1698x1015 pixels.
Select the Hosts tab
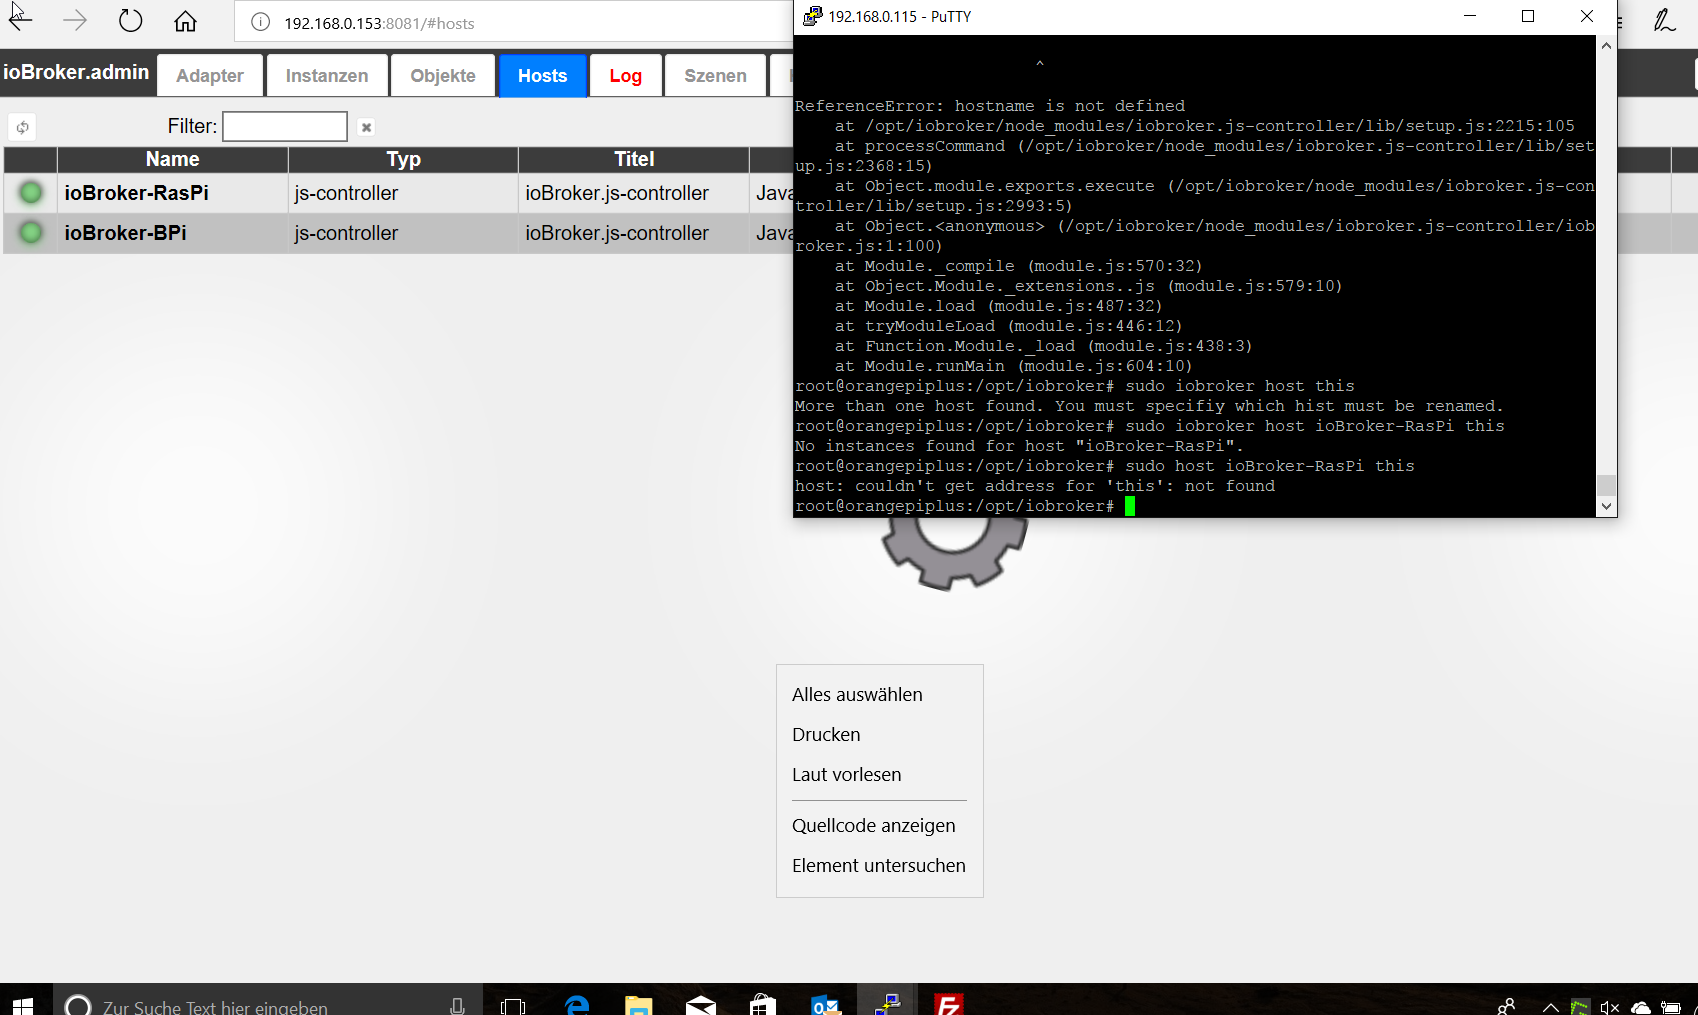tap(543, 76)
